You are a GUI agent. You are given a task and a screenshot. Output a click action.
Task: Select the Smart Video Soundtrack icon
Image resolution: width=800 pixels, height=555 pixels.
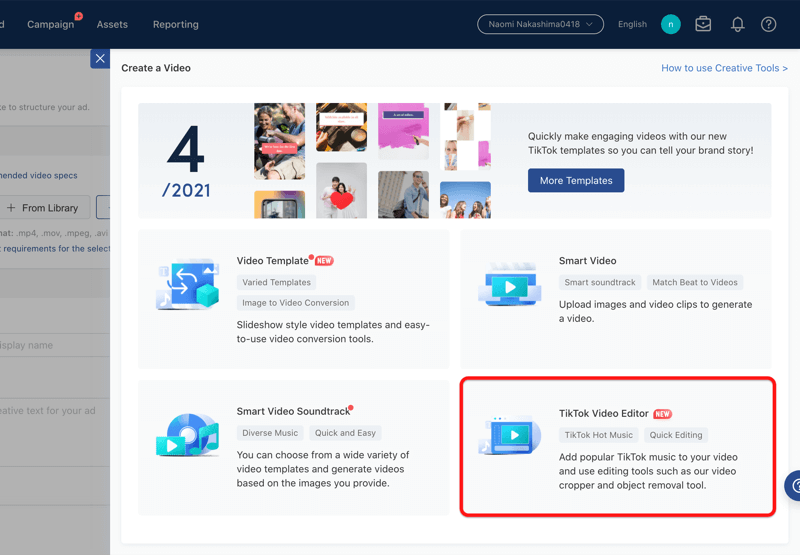click(188, 435)
